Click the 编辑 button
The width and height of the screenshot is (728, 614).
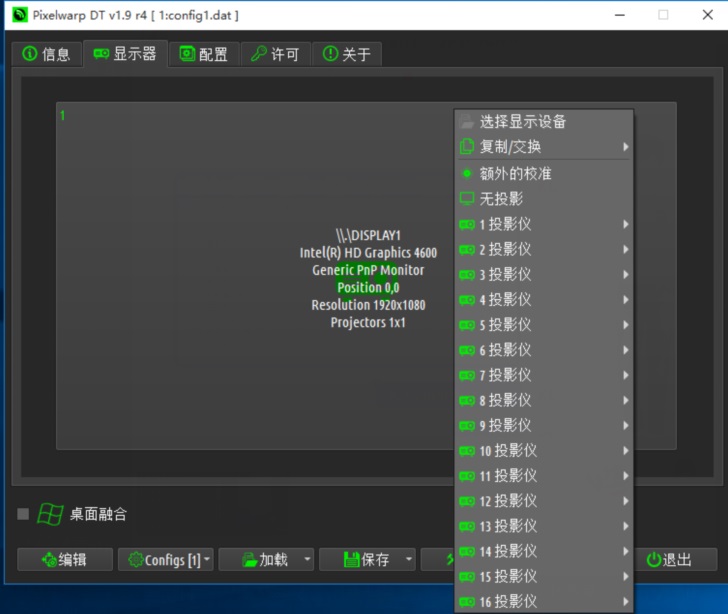pos(65,559)
